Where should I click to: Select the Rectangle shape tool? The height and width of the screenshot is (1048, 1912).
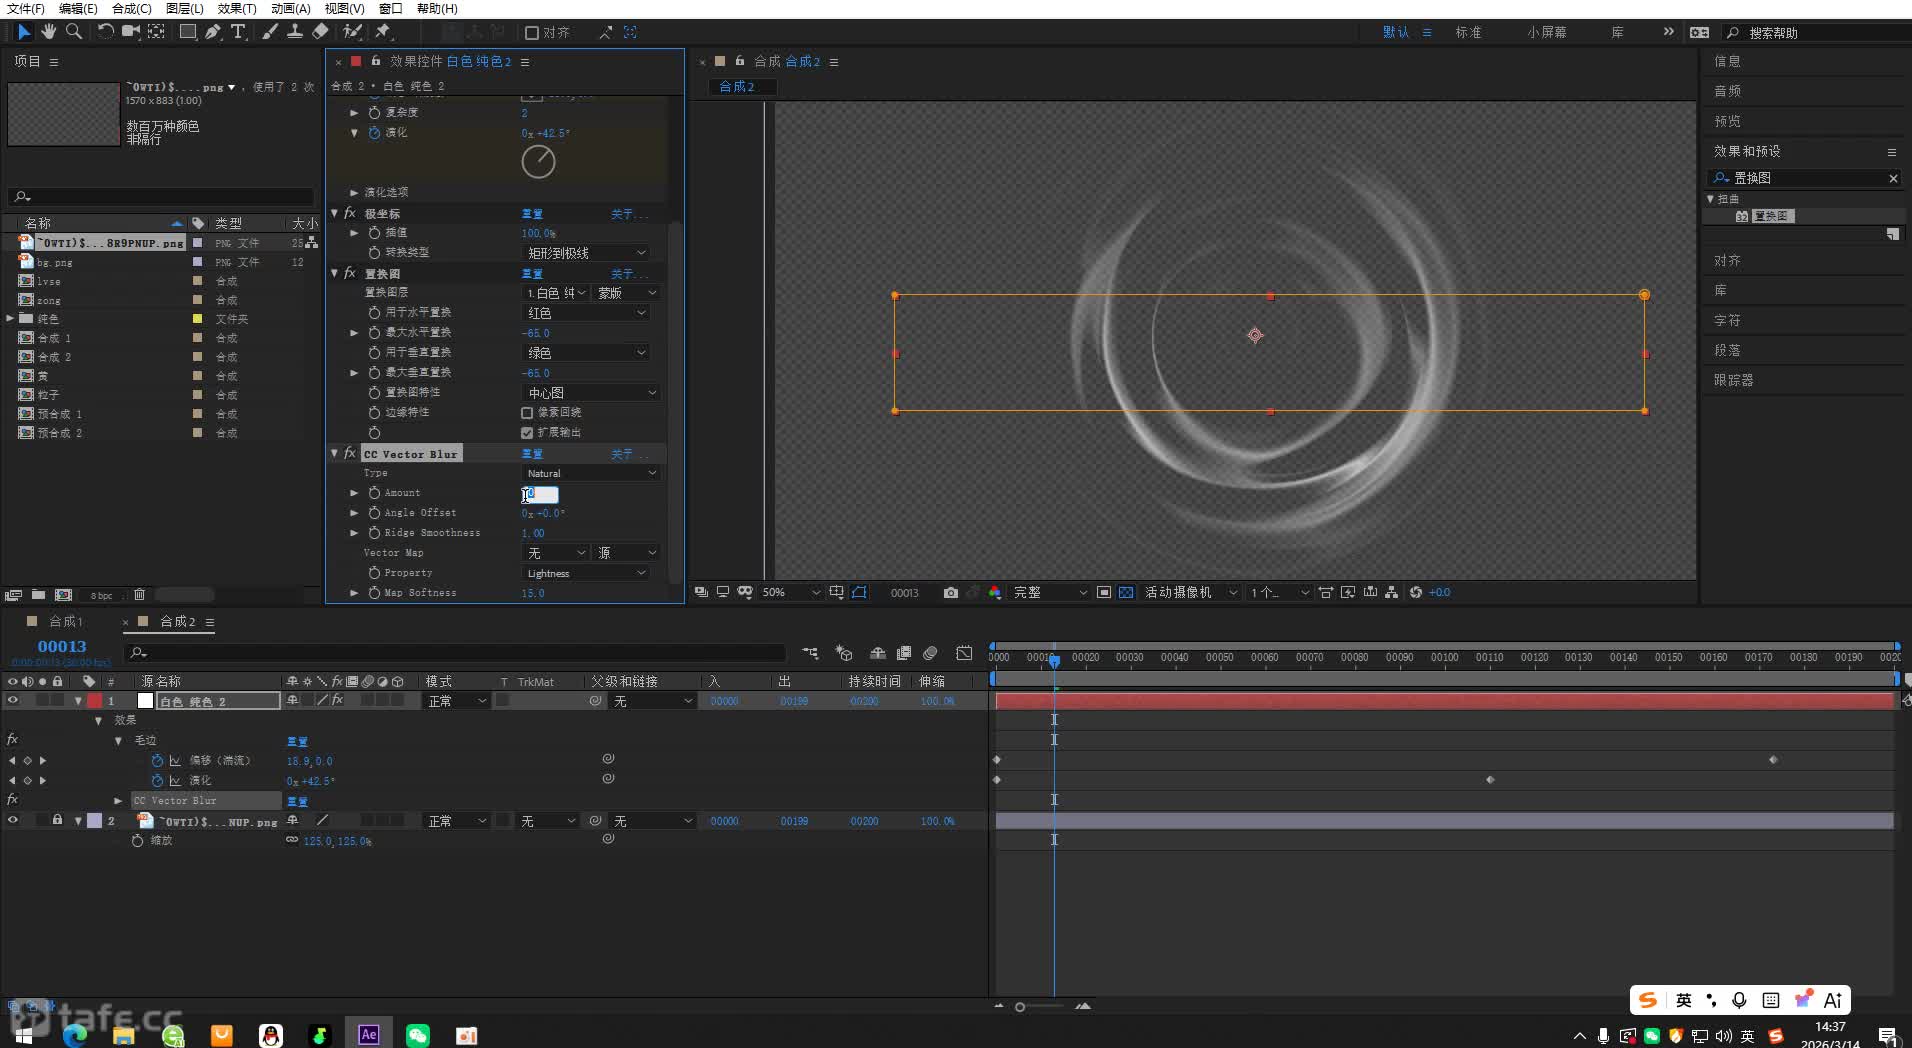point(187,32)
